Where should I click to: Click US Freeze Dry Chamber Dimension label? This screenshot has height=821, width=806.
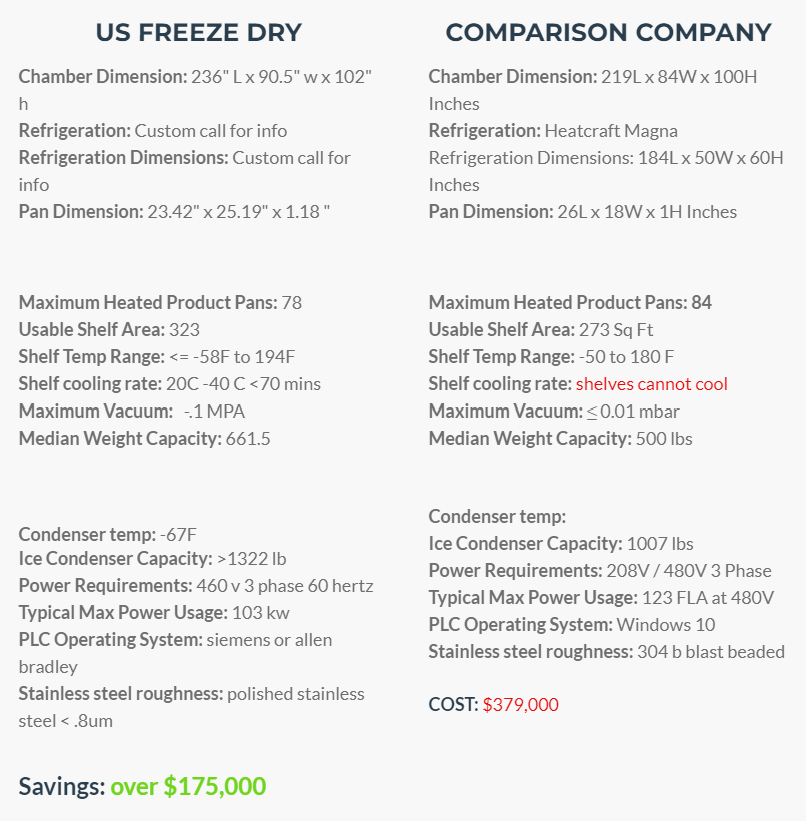click(x=103, y=77)
